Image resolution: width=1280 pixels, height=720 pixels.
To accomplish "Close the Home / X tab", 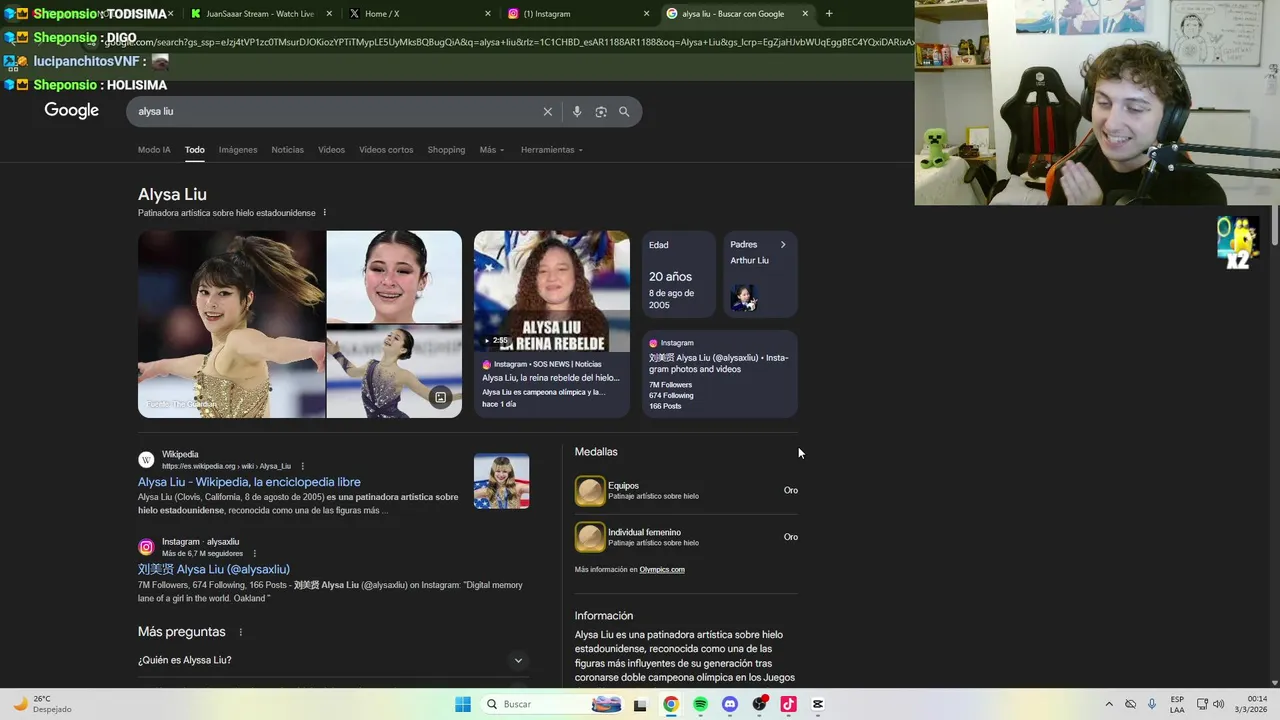I will pyautogui.click(x=488, y=14).
